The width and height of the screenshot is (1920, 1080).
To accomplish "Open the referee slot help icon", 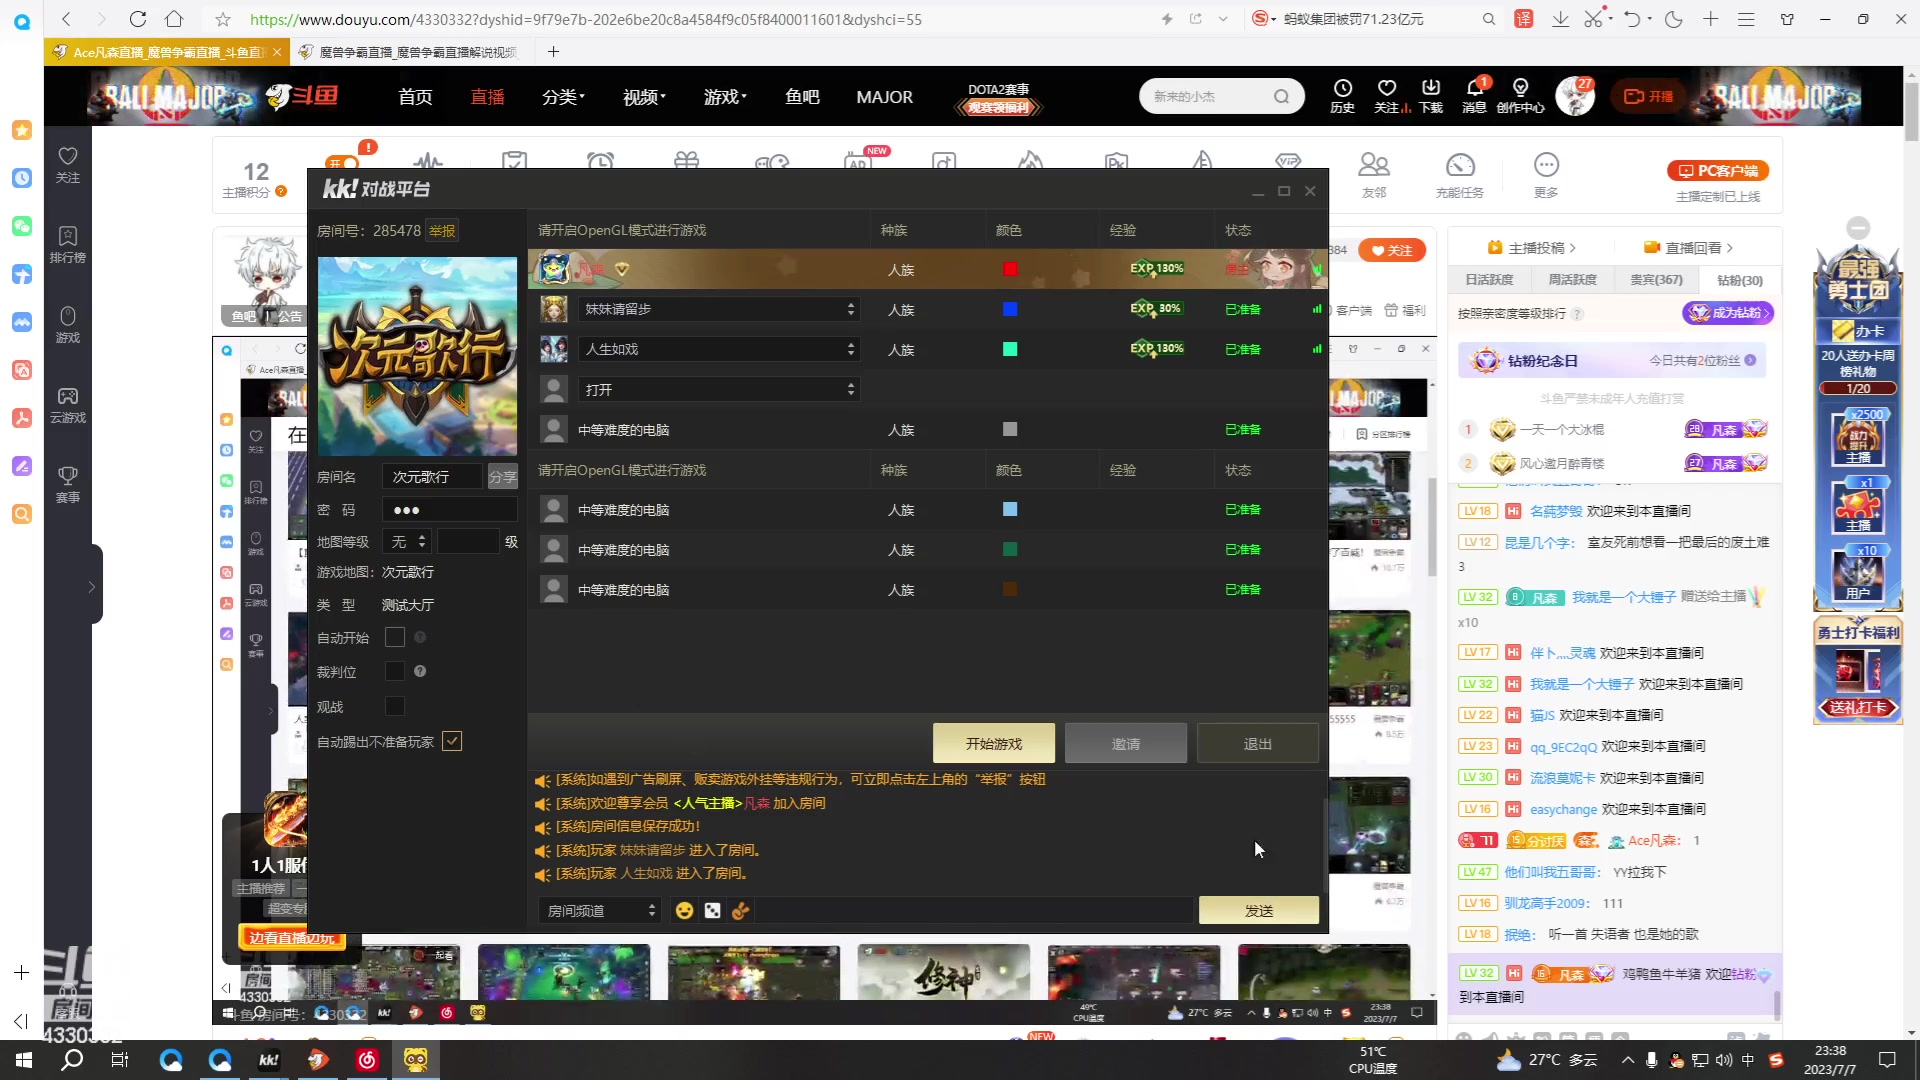I will coord(420,671).
